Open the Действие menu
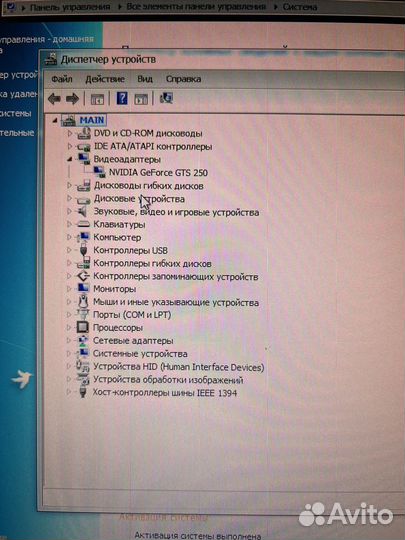Image resolution: width=405 pixels, height=540 pixels. coord(105,79)
